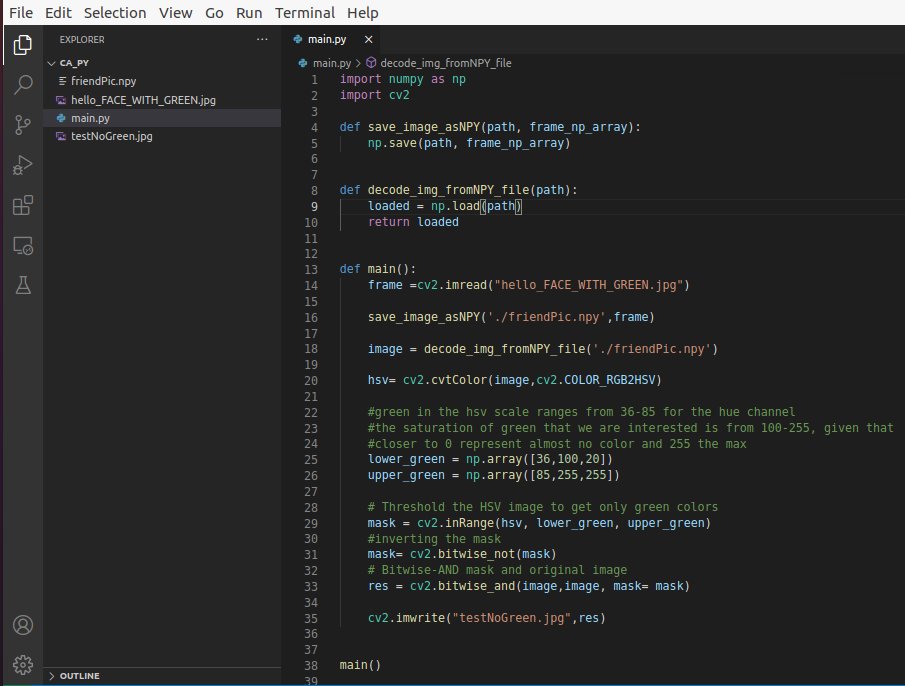Click the 'np.save(path, frame_np_array)' line
Viewport: 905px width, 686px height.
tap(469, 143)
